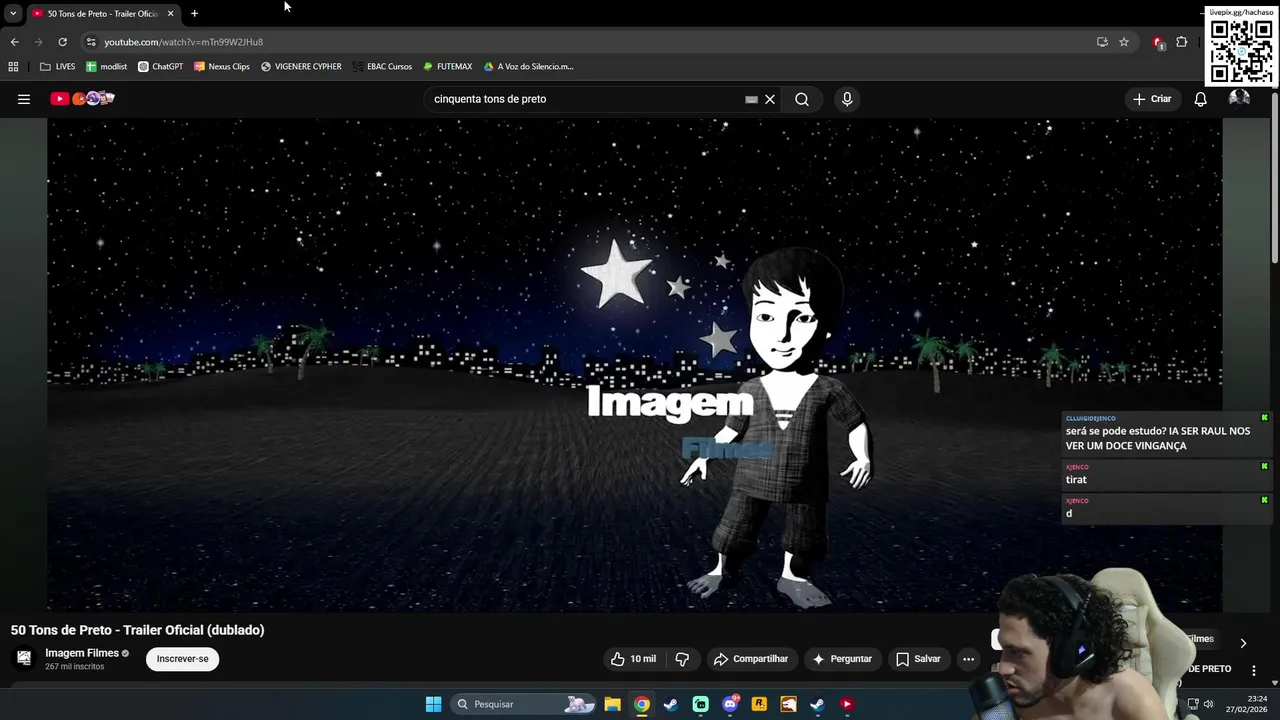Reload the current page
1280x720 pixels.
tap(62, 42)
